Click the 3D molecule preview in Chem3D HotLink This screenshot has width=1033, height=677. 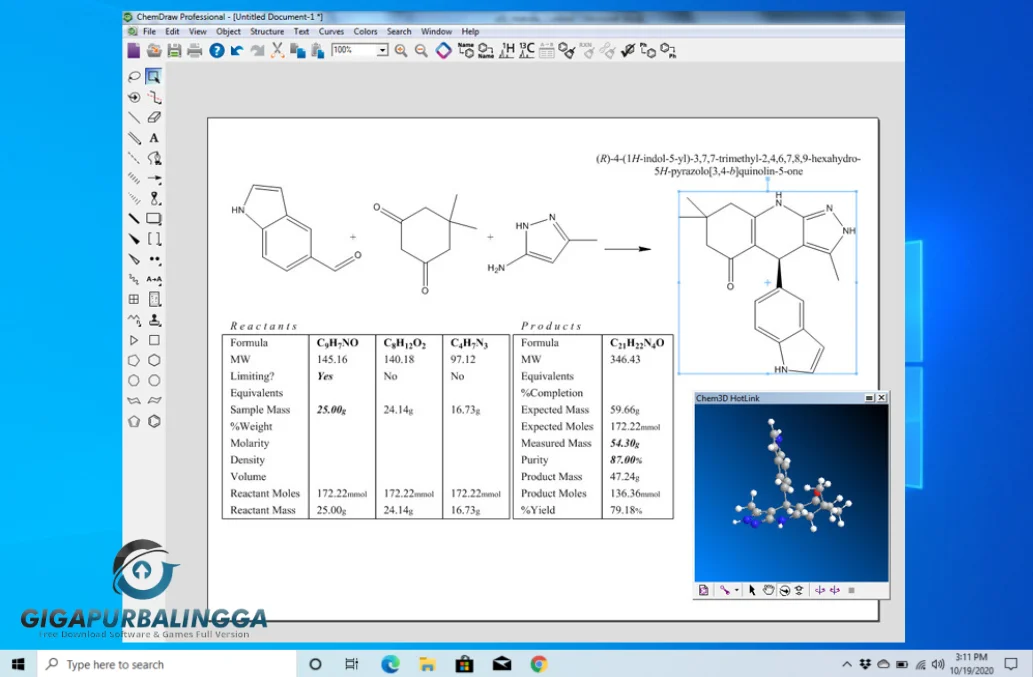[x=791, y=493]
